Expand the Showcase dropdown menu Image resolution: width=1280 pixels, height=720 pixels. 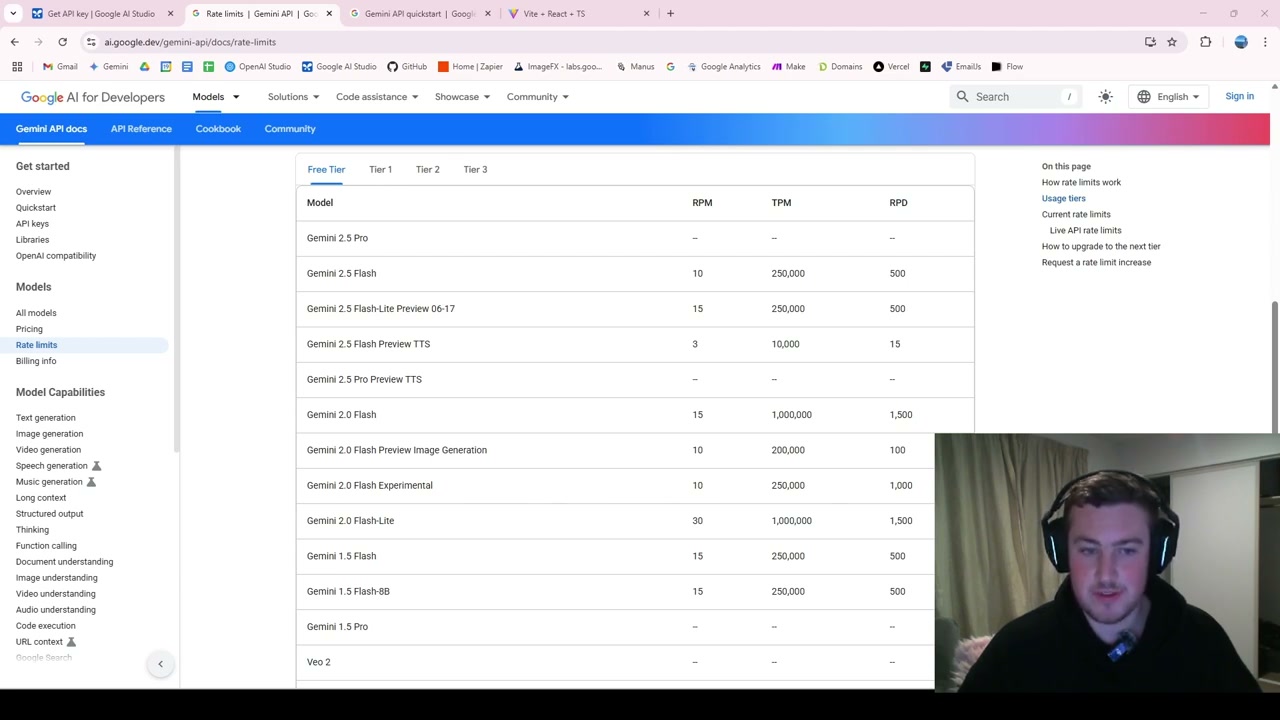[x=462, y=97]
